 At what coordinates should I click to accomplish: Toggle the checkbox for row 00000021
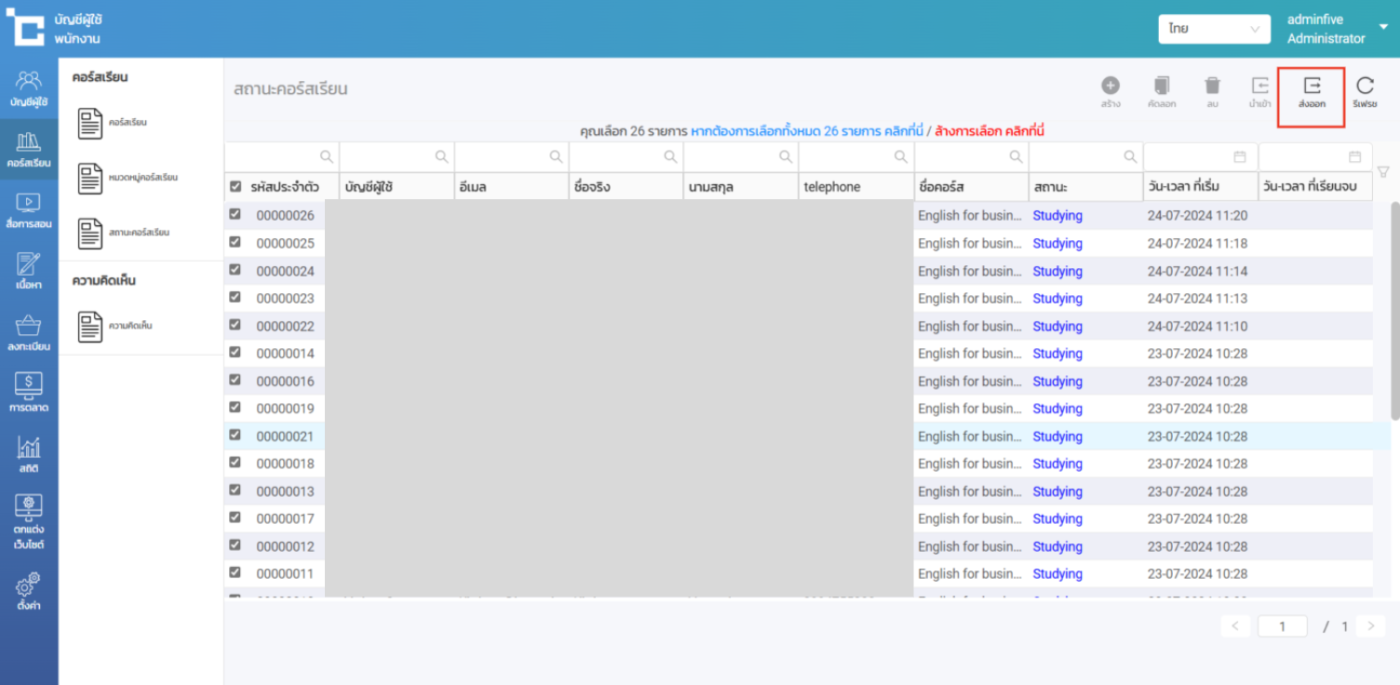coord(236,435)
